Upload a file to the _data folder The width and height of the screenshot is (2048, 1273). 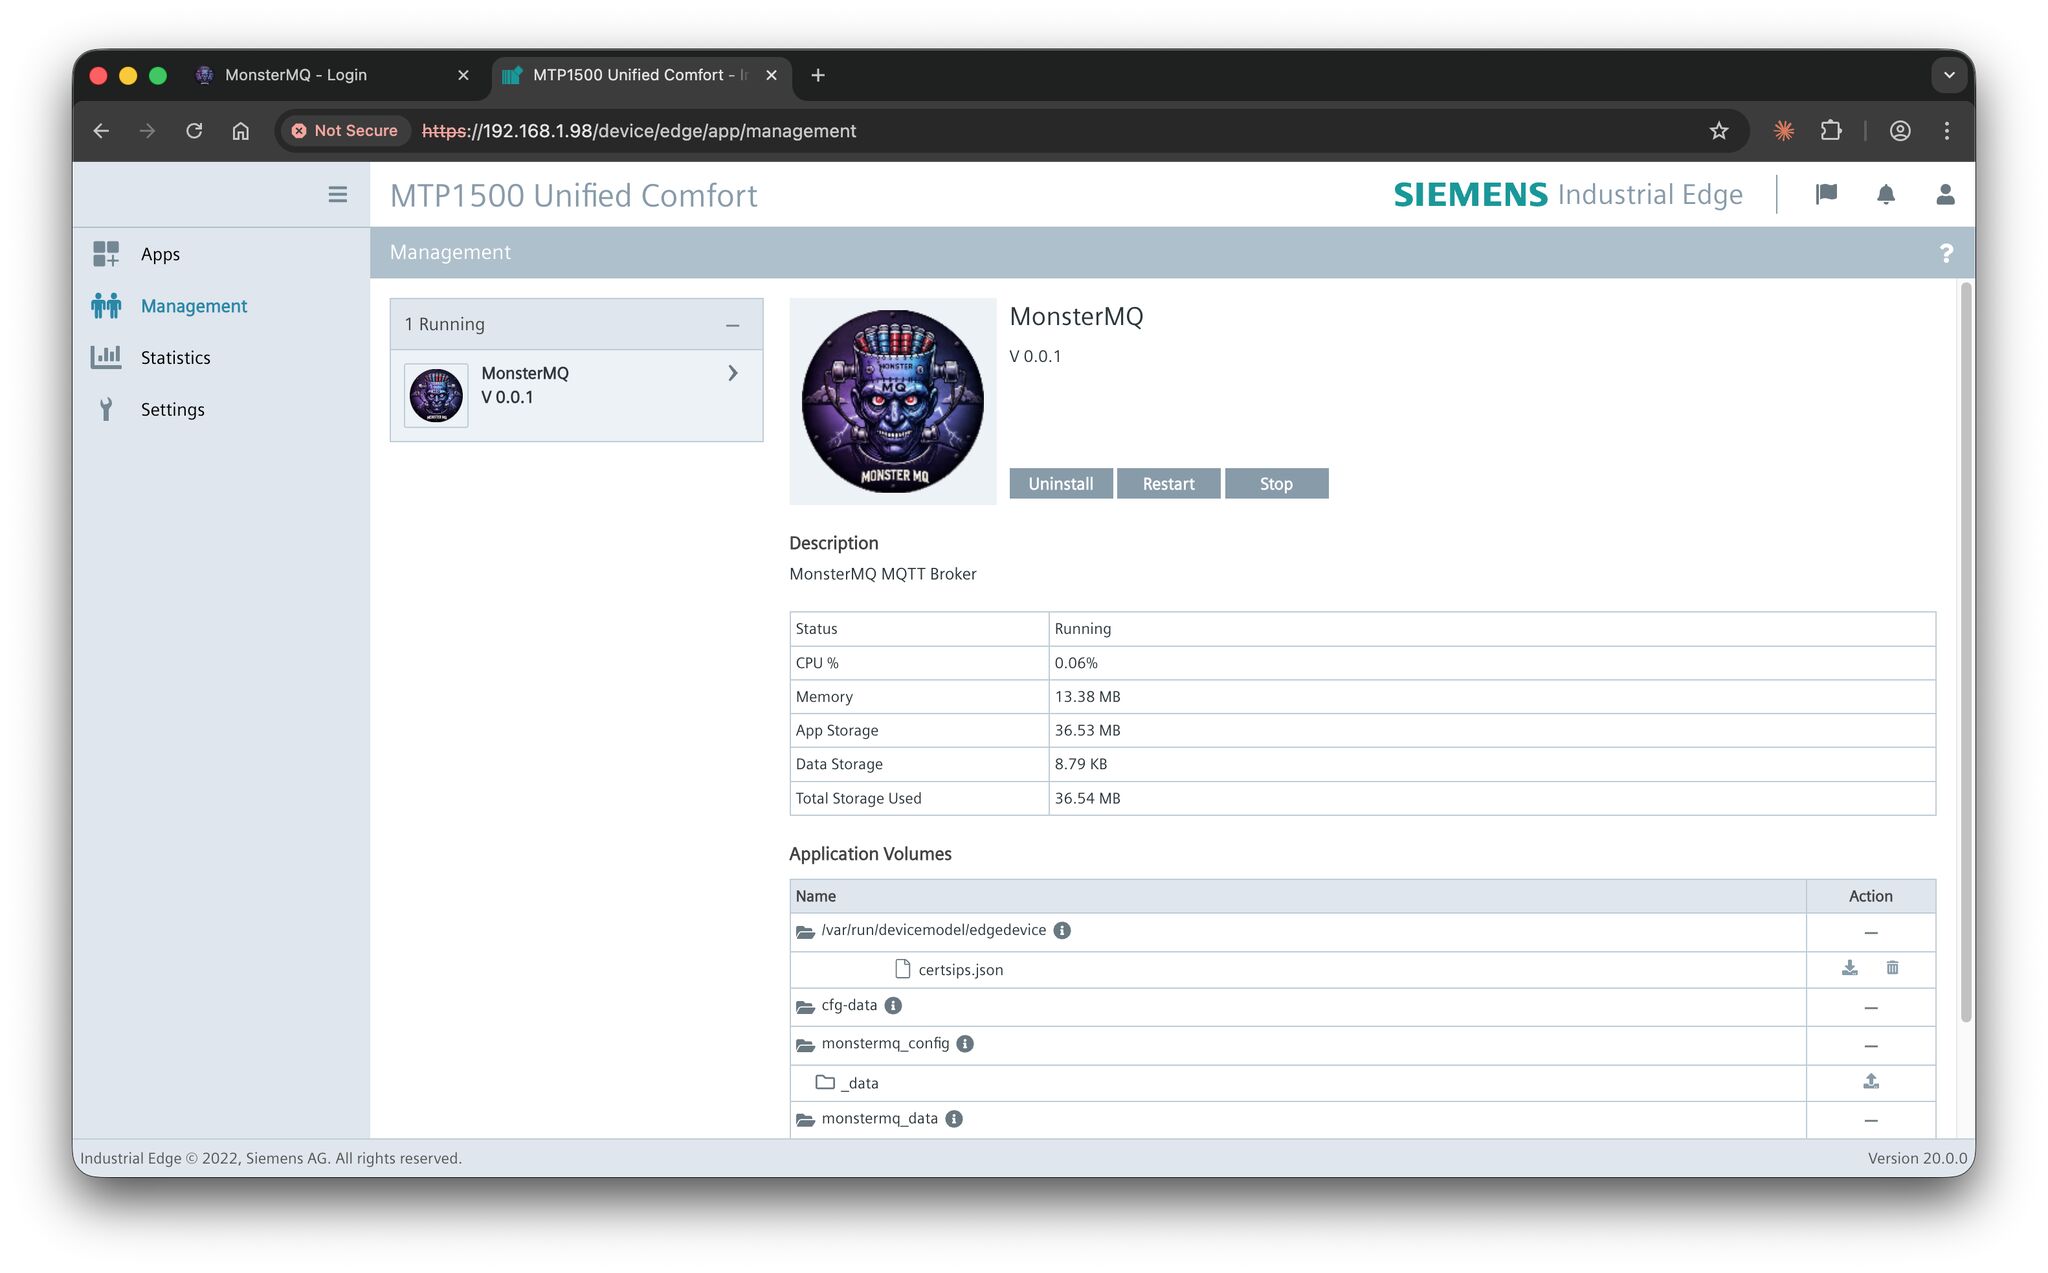tap(1871, 1081)
